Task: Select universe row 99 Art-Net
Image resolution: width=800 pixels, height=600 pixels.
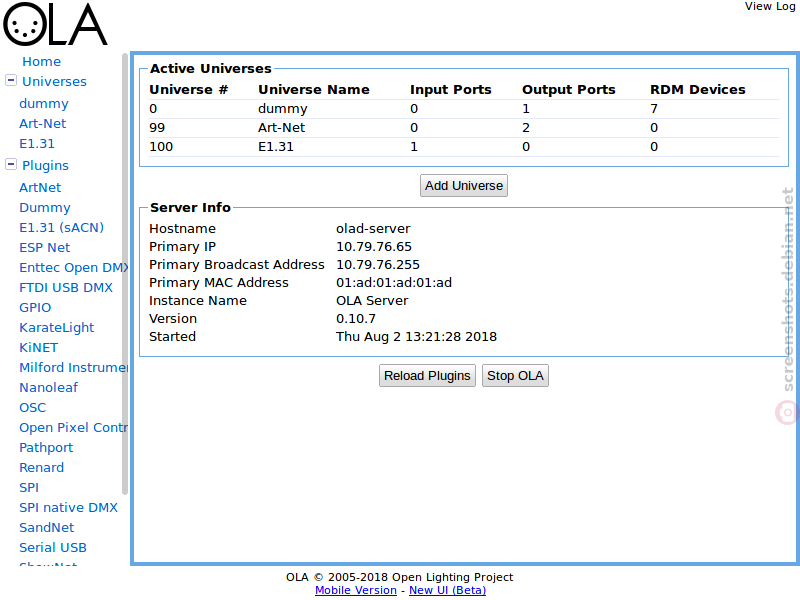Action: 464,128
